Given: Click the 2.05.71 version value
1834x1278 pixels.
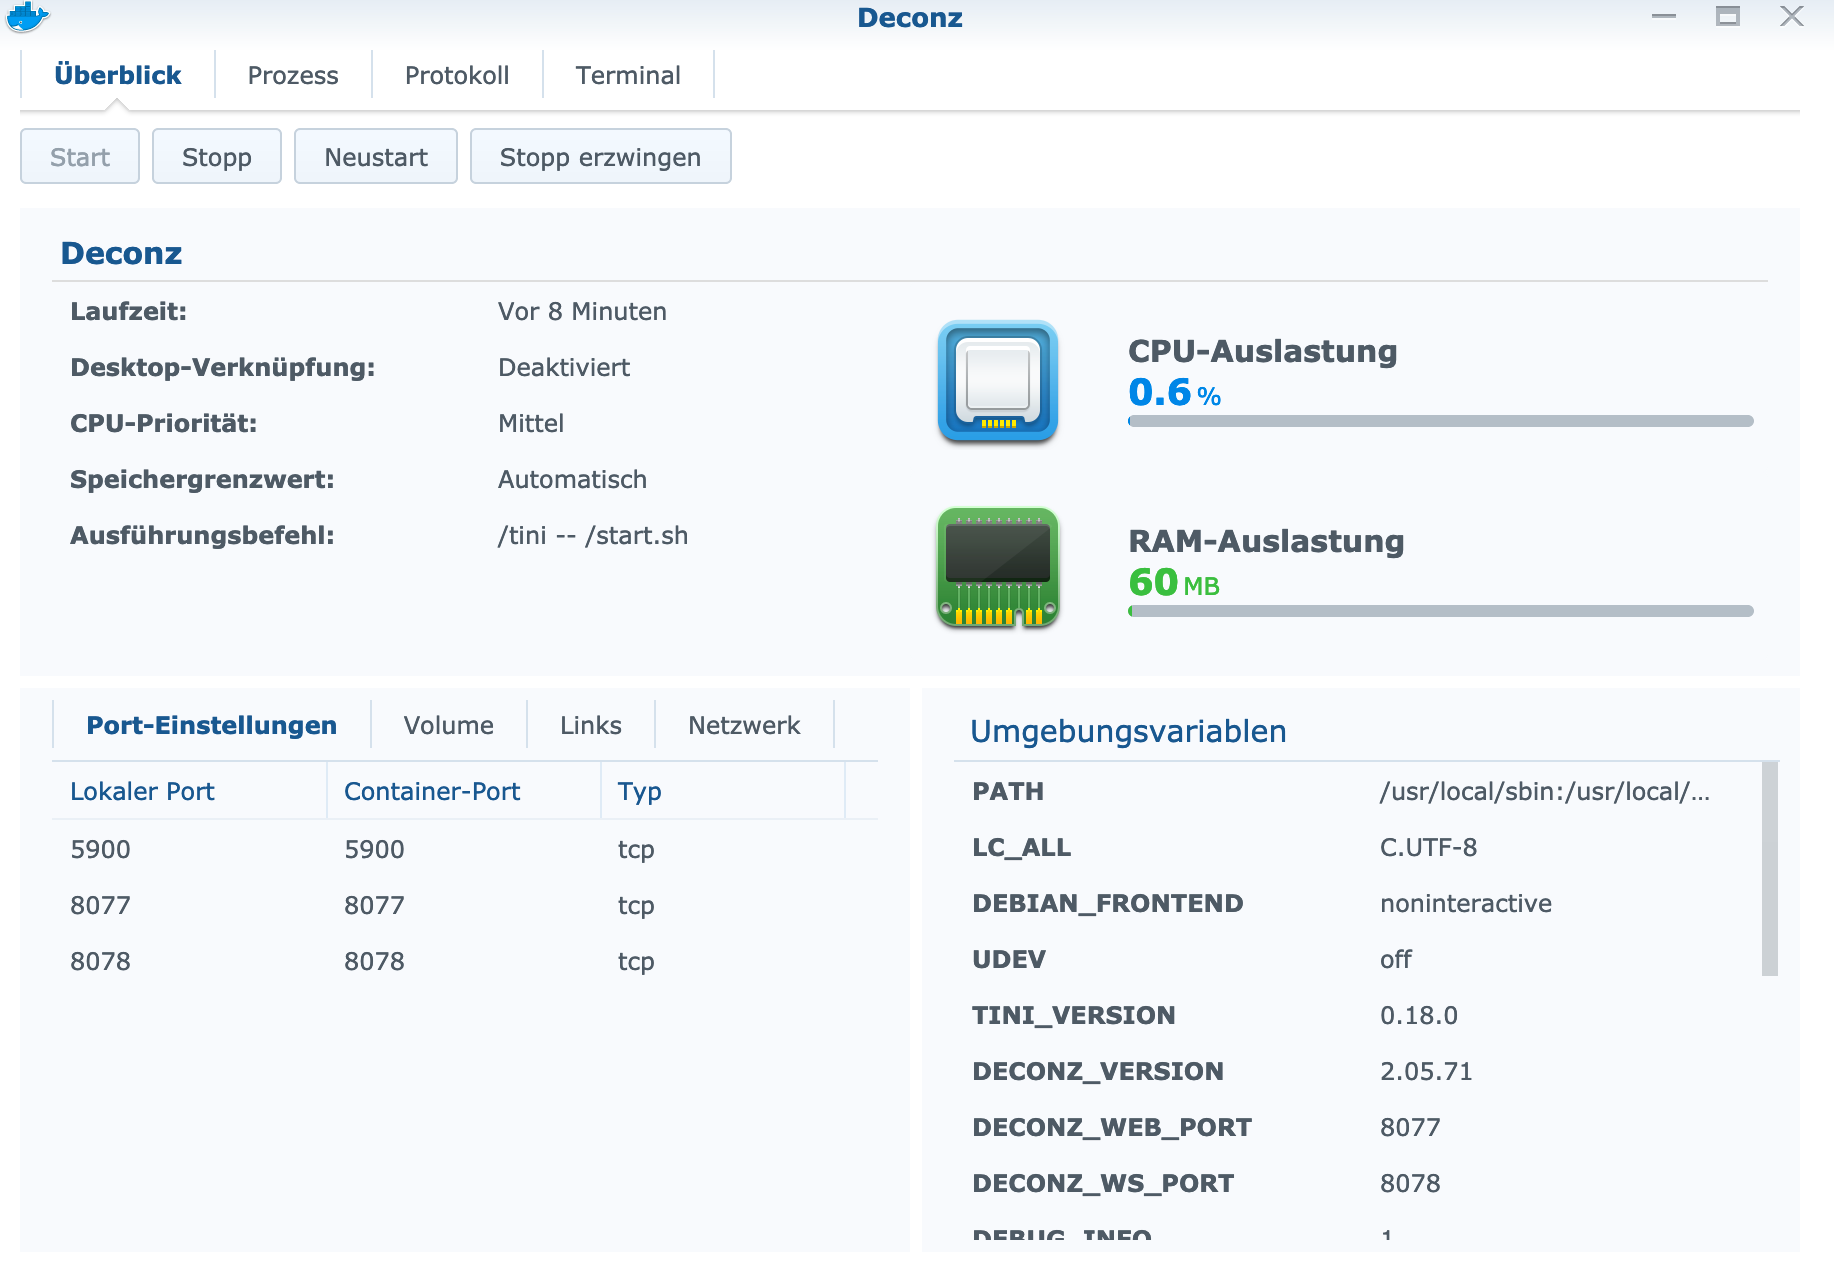Looking at the screenshot, I should point(1426,1071).
